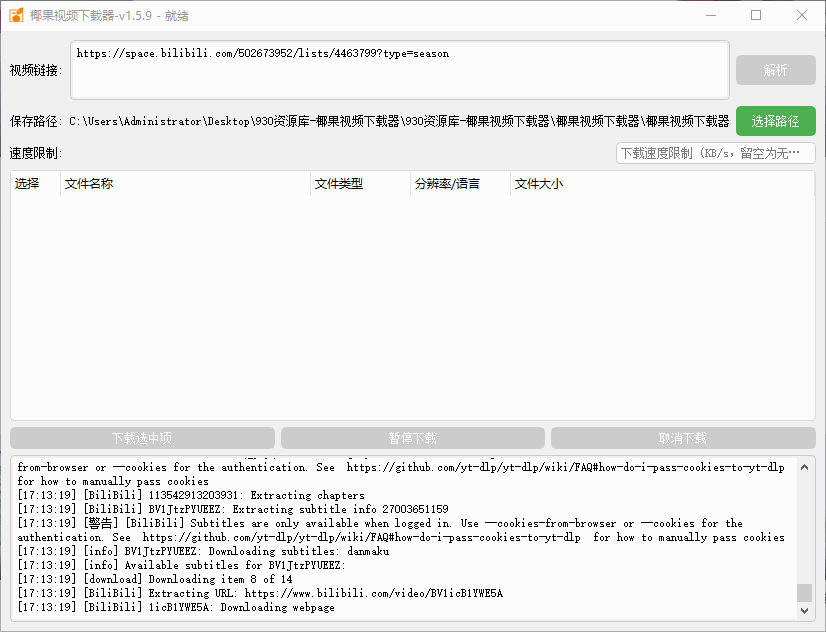Click the save path text
The height and width of the screenshot is (632, 826).
point(399,121)
